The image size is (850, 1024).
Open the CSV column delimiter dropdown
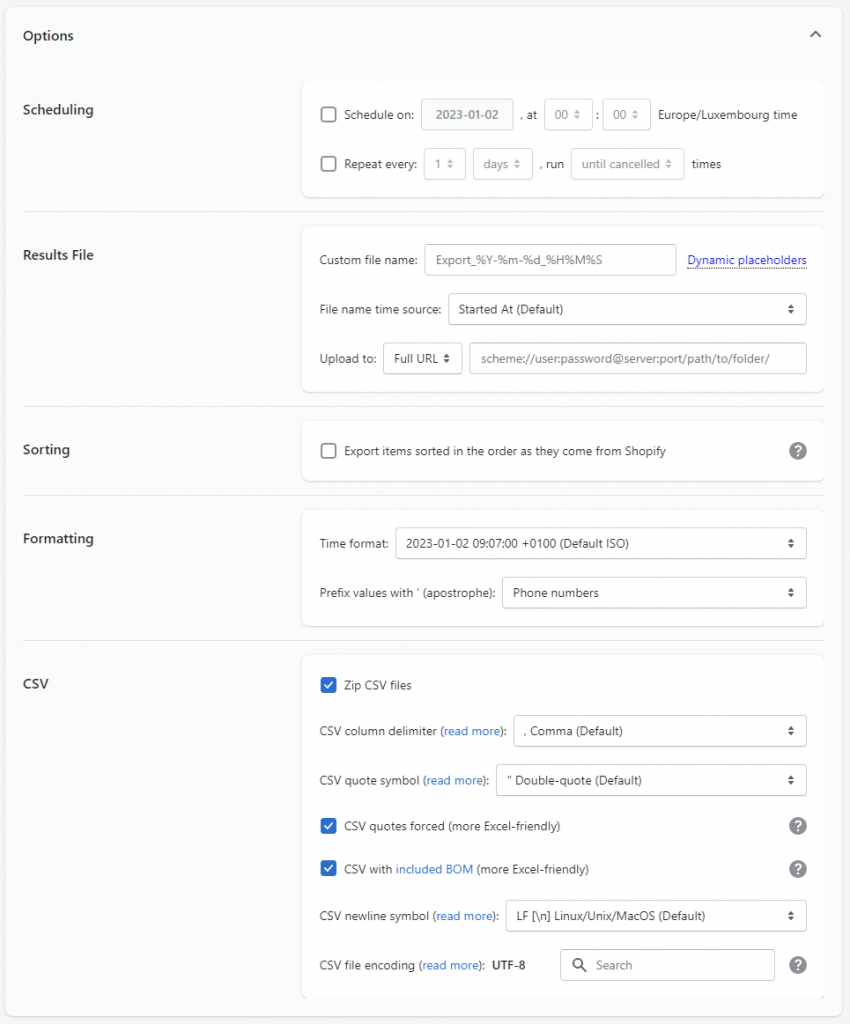[x=660, y=731]
